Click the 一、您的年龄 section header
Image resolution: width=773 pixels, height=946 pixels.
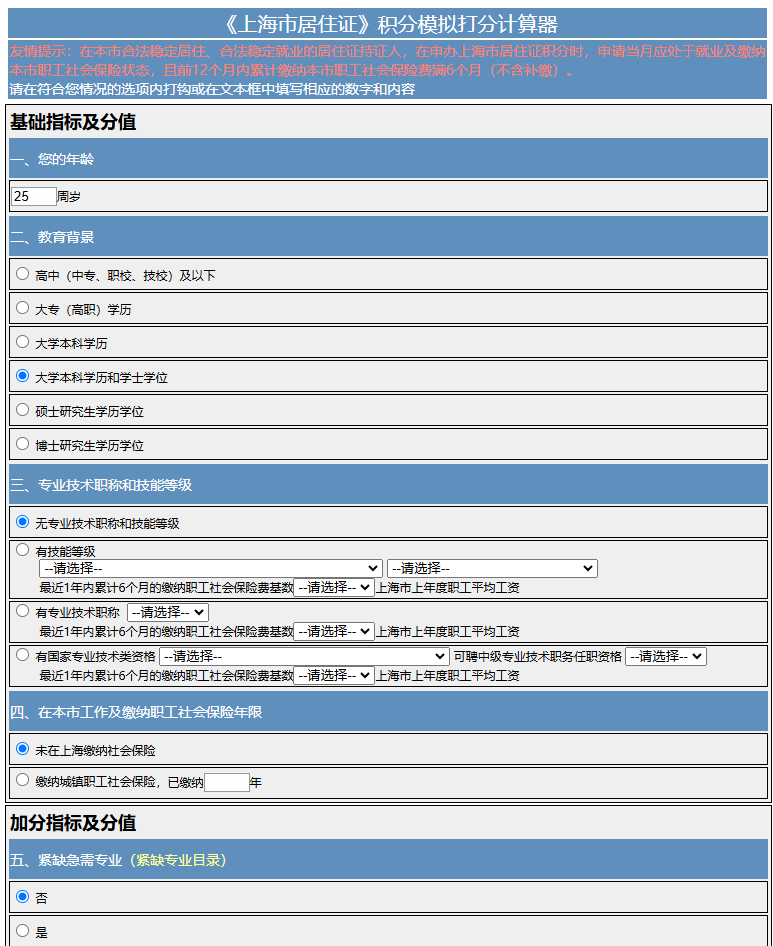point(389,159)
